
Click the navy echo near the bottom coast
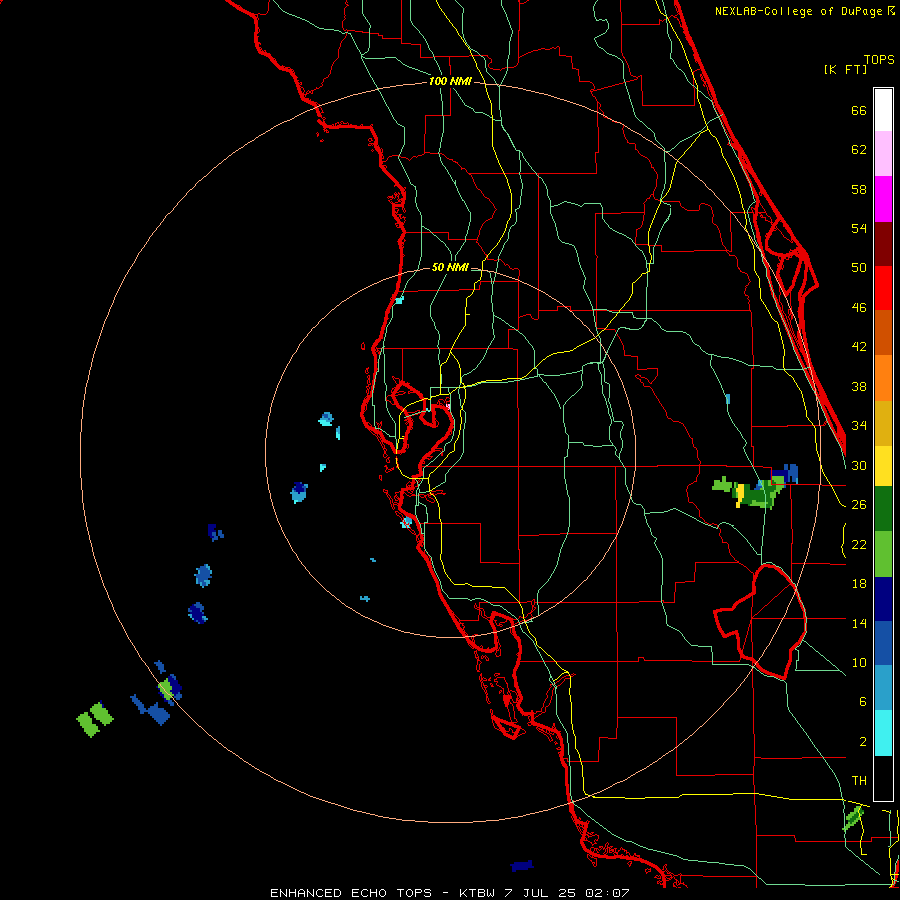tap(522, 866)
